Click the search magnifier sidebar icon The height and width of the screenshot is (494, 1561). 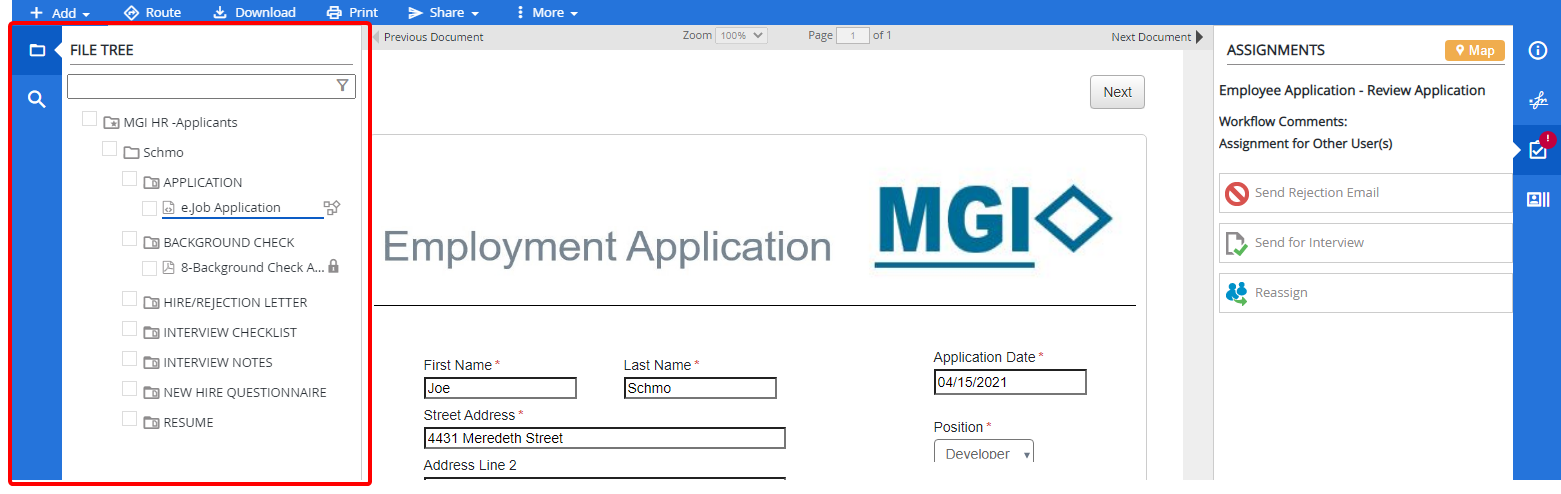tap(37, 99)
